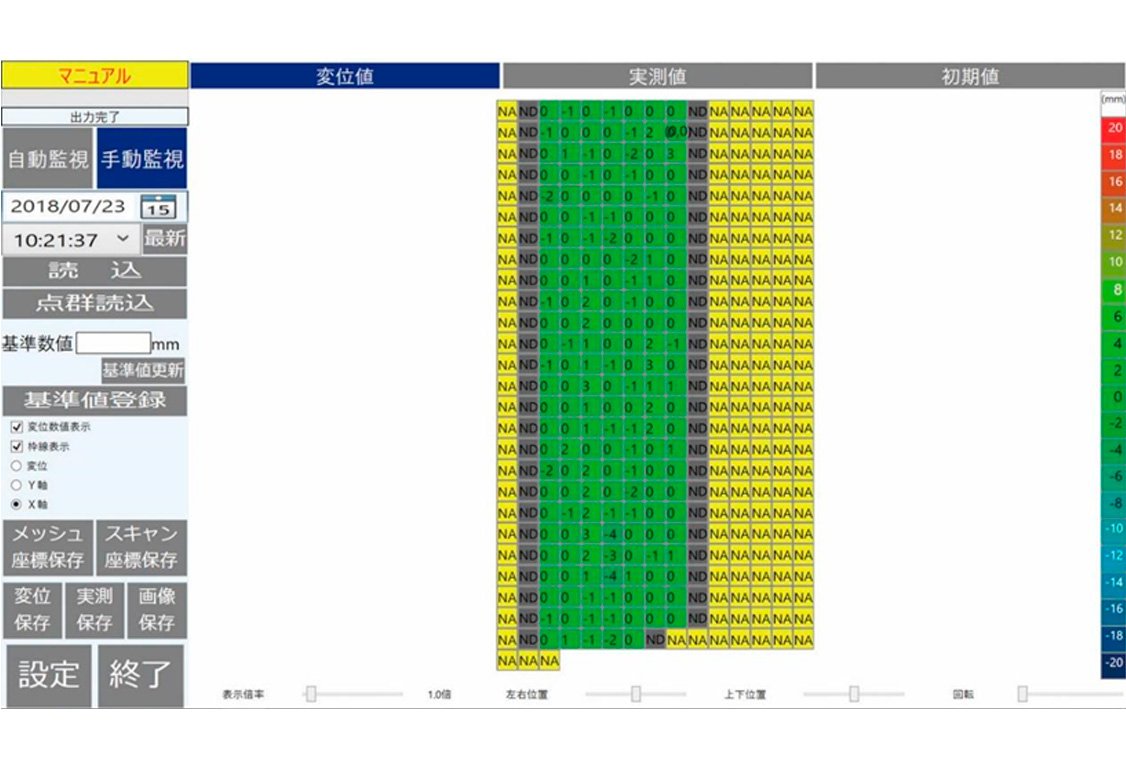Click the 表示倍率 zoom slider handle
The height and width of the screenshot is (768, 1126).
pyautogui.click(x=311, y=694)
